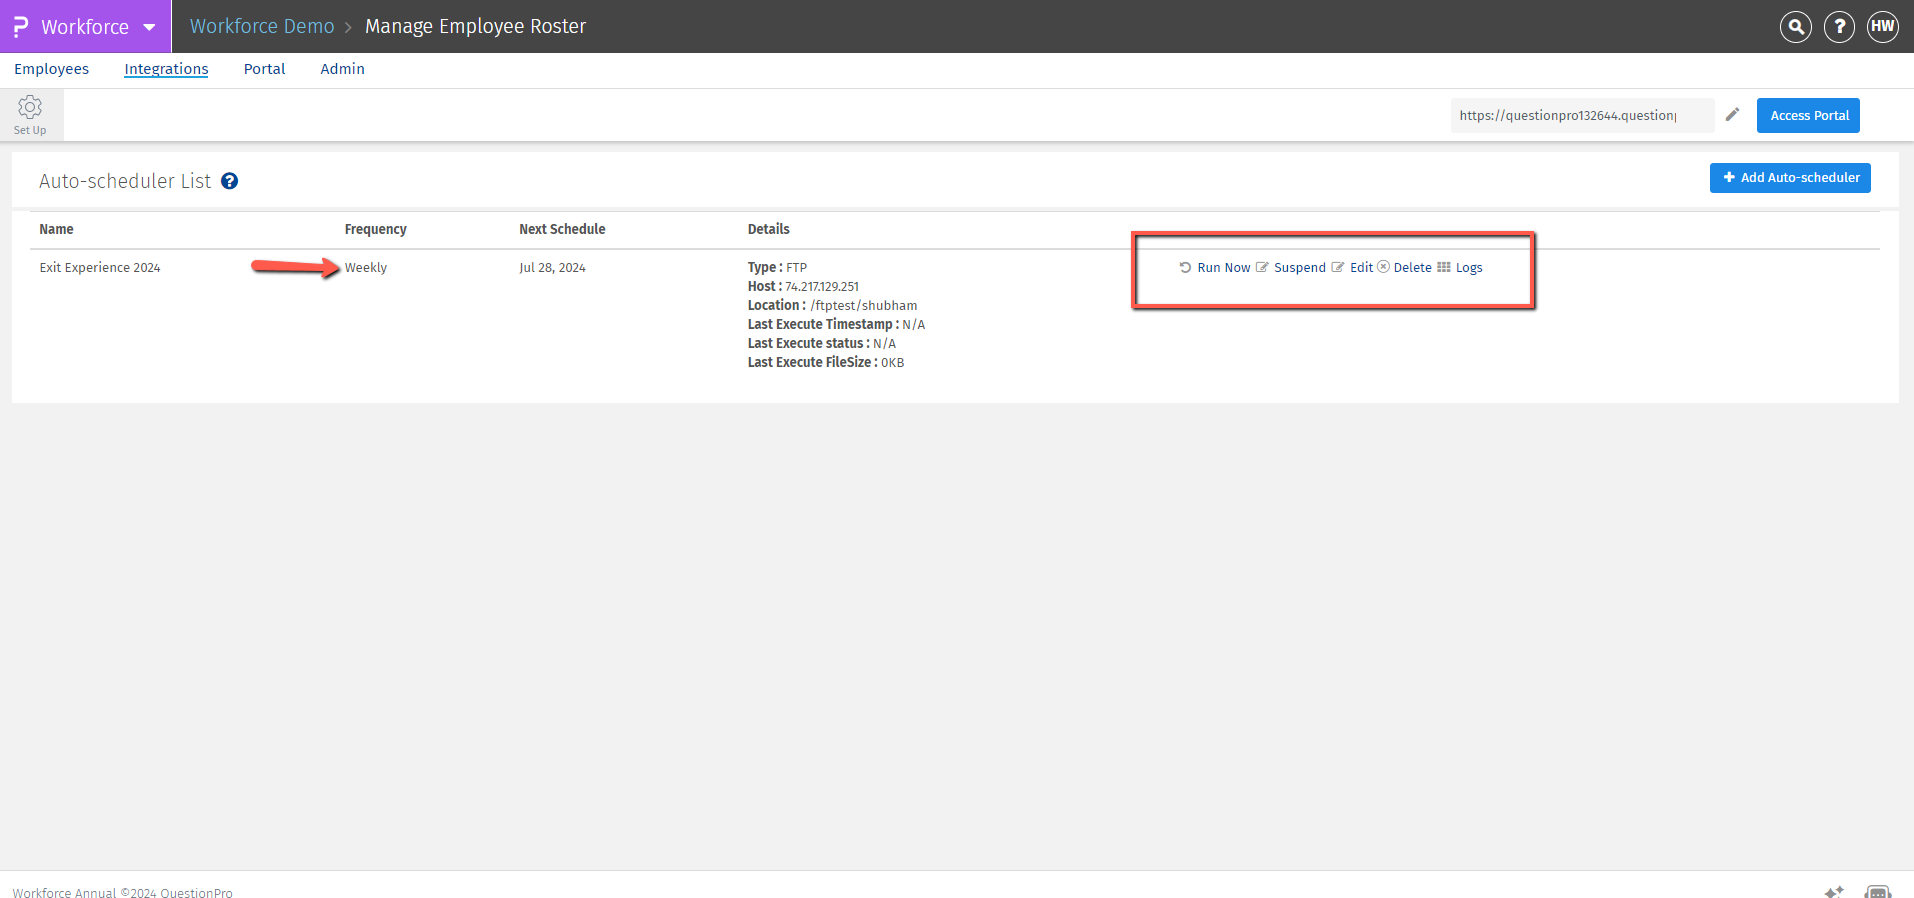Click the Access Portal button
The height and width of the screenshot is (898, 1914).
tap(1808, 116)
